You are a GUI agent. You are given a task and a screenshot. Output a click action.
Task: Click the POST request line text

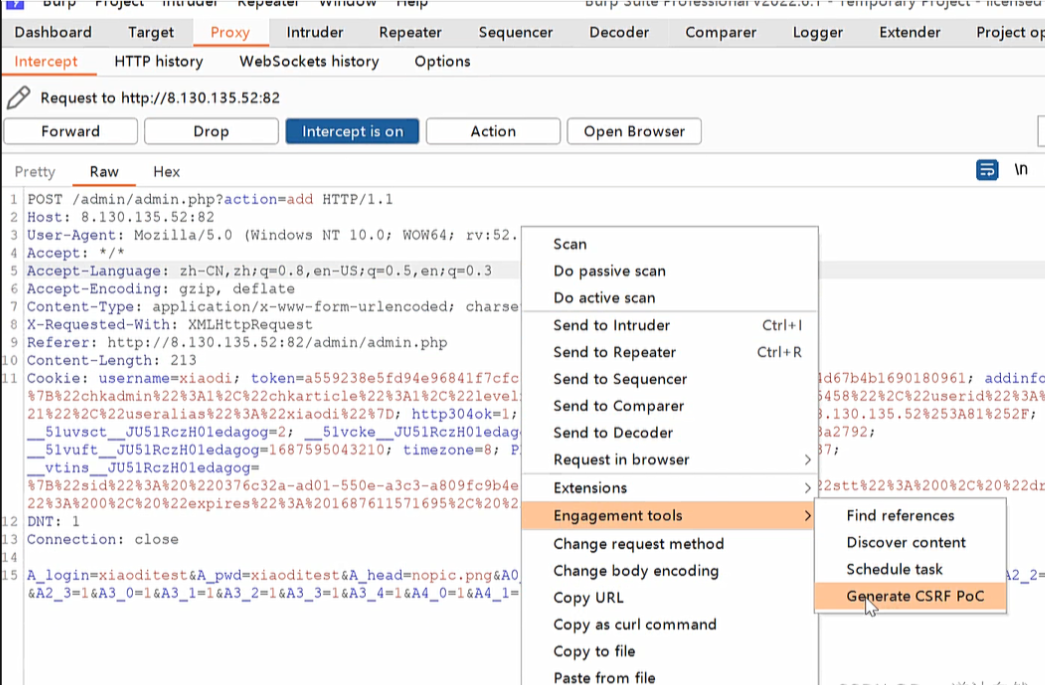pos(210,199)
